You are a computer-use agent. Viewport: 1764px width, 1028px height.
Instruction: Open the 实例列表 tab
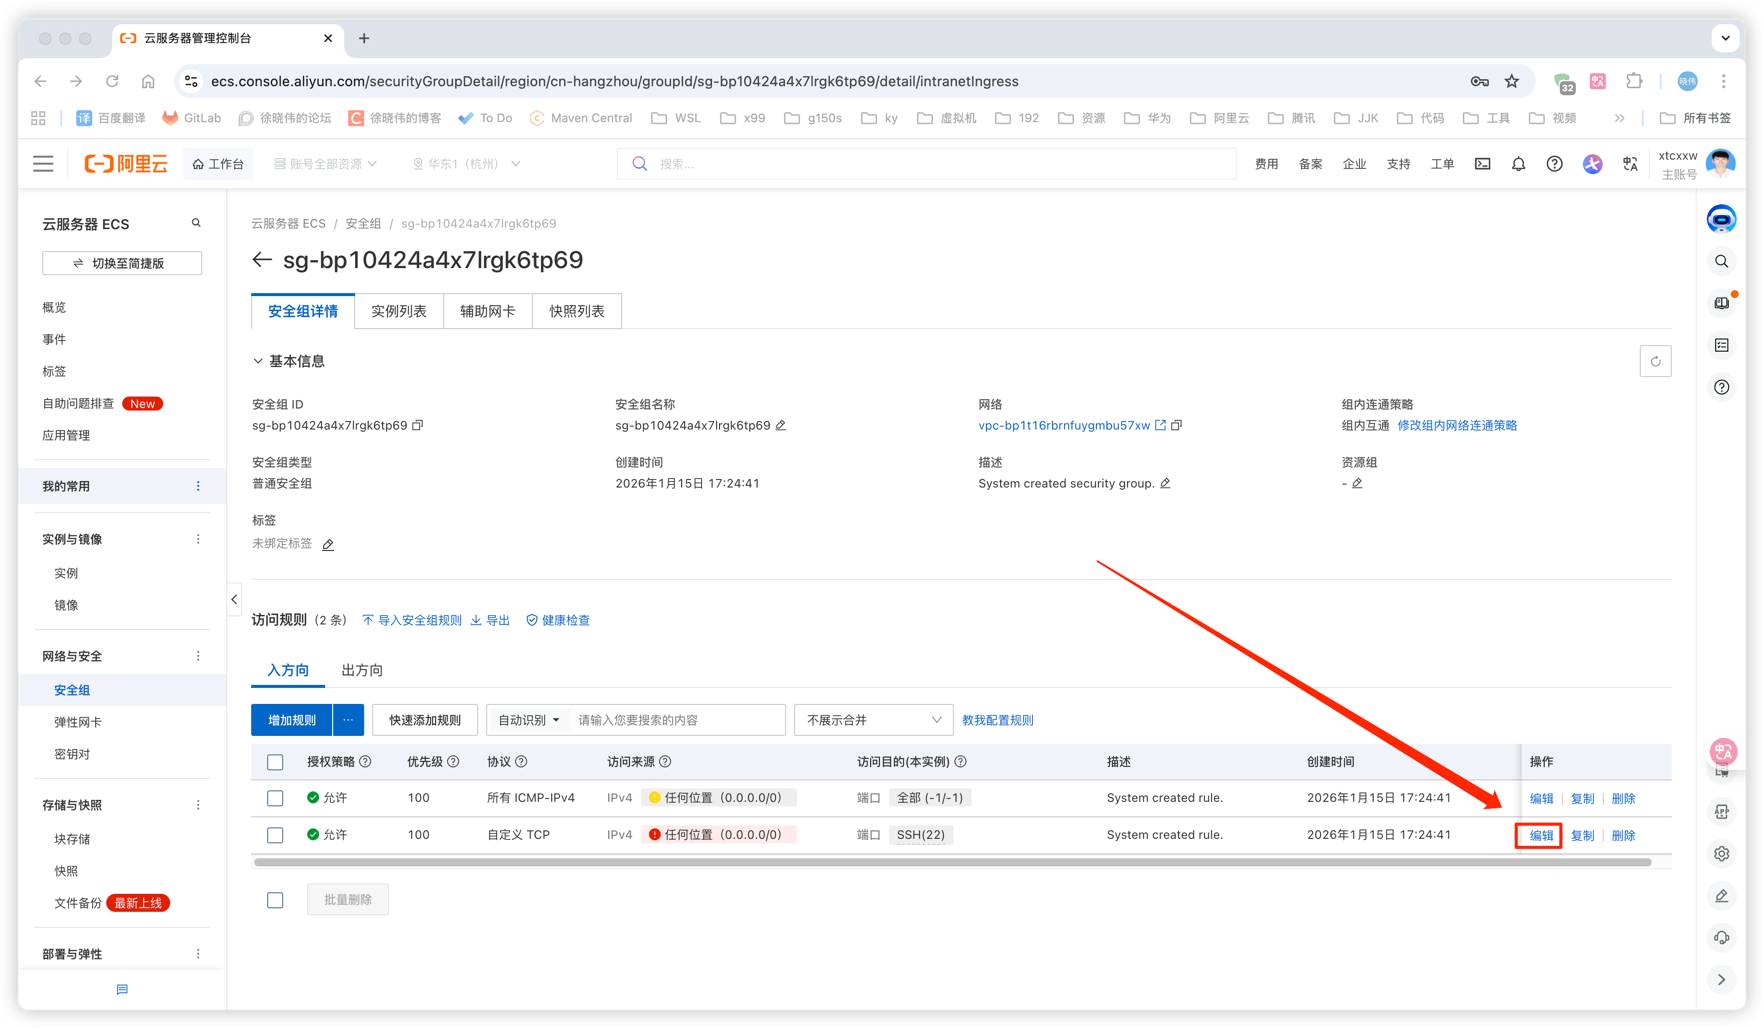[398, 311]
